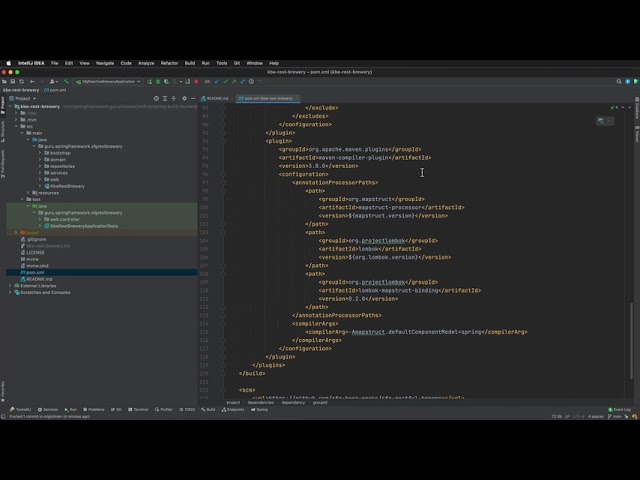The height and width of the screenshot is (480, 640).
Task: Click the editor vertical scrollbar
Action: coord(631,339)
